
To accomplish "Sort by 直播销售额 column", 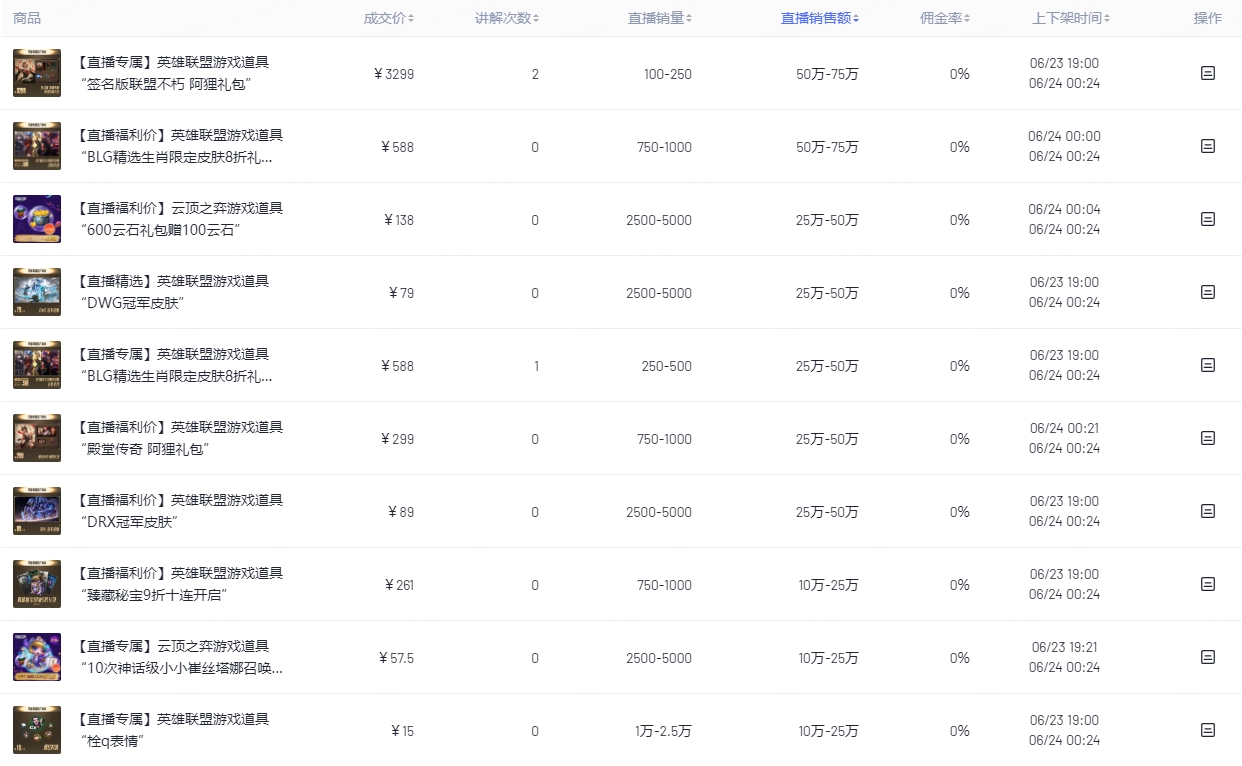I will (820, 18).
